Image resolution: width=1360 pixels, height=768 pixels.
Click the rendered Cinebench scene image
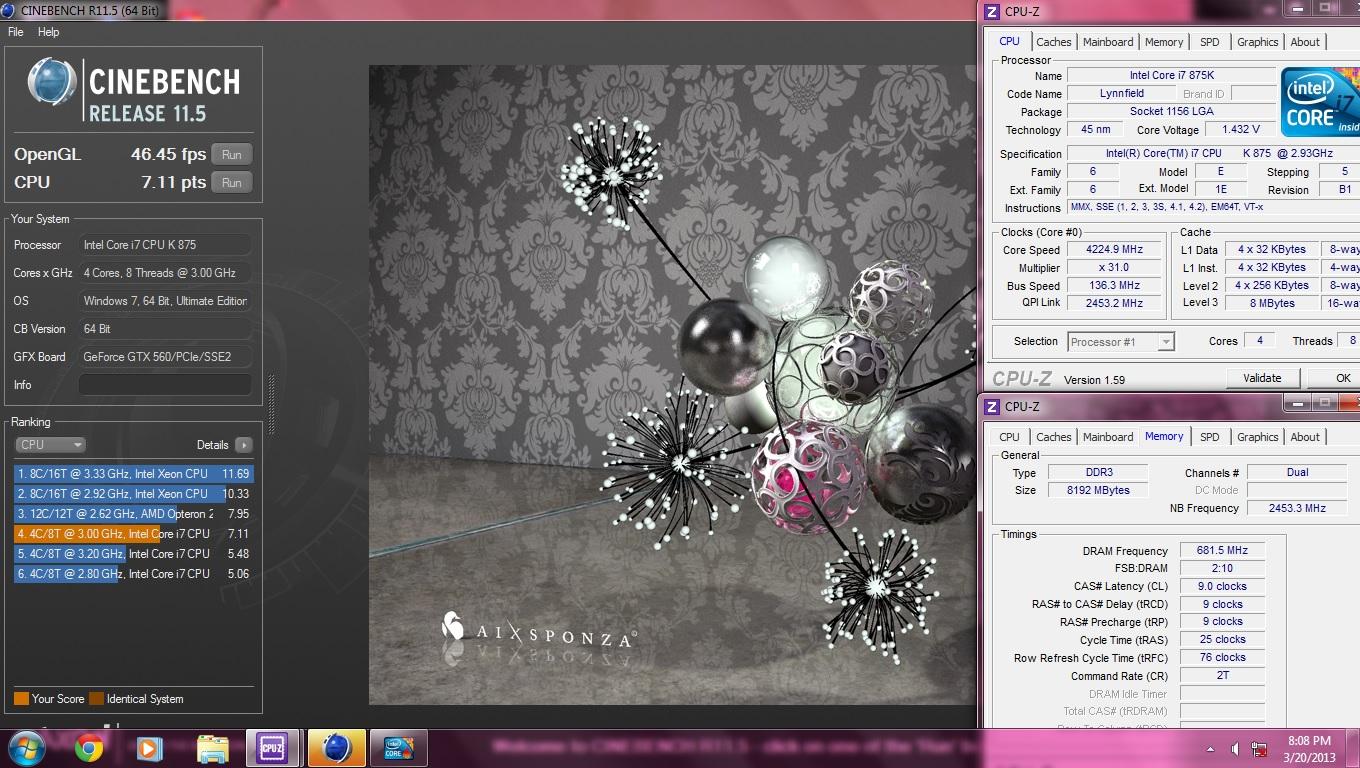672,385
